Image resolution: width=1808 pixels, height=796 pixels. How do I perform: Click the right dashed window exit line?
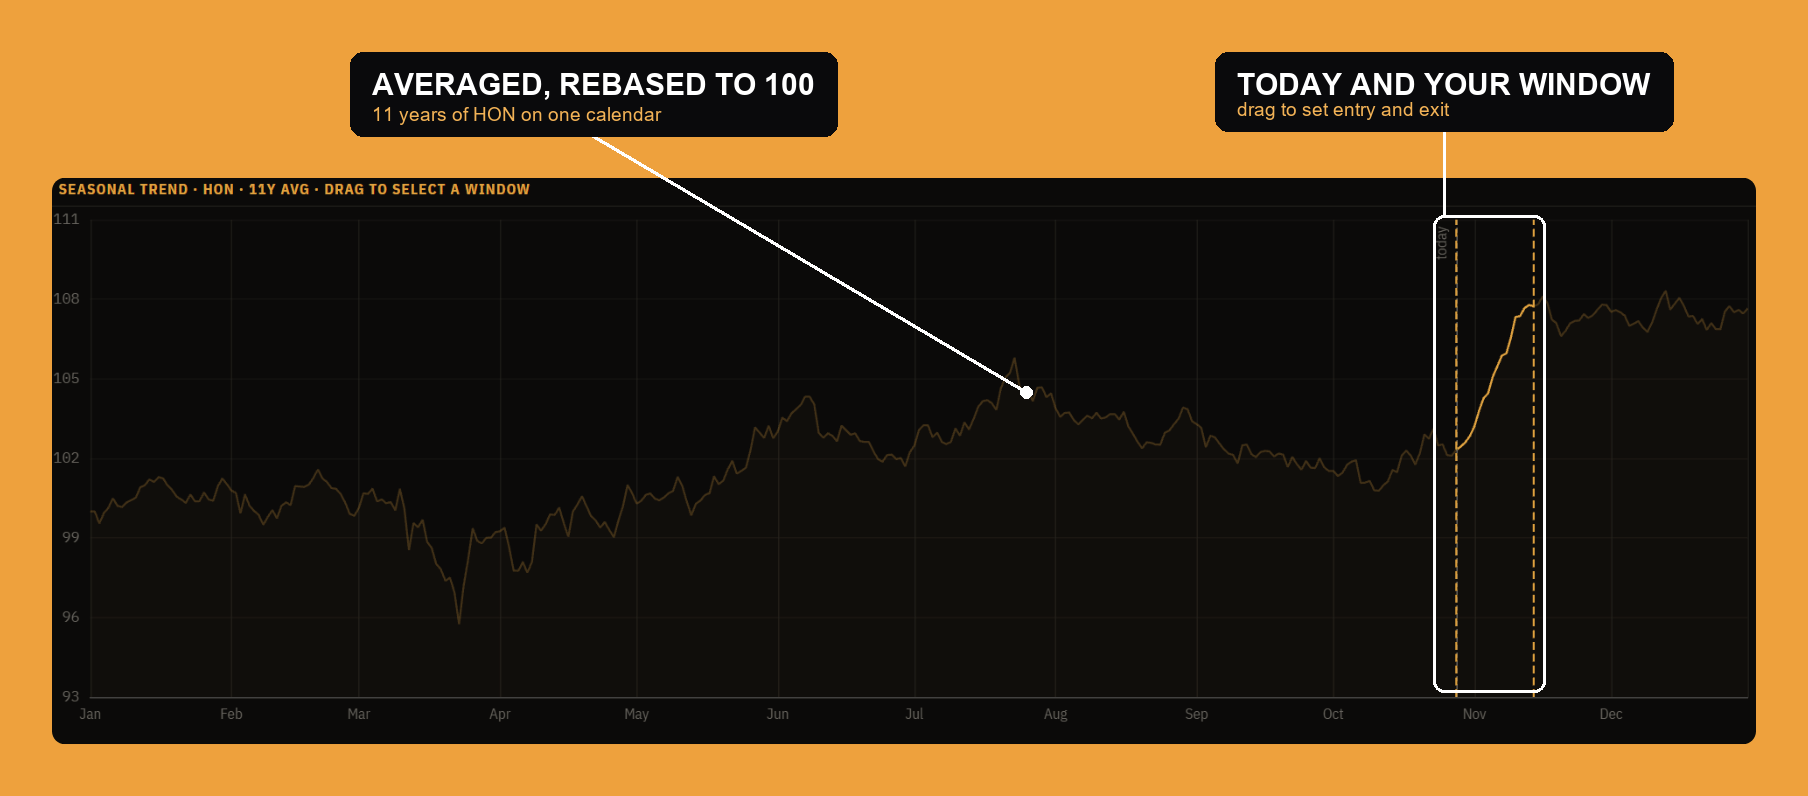1534,456
